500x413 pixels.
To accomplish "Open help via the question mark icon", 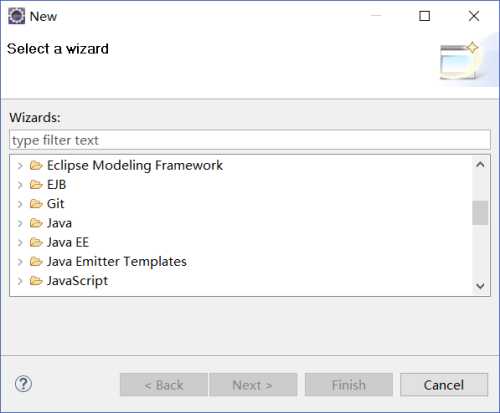I will point(23,384).
